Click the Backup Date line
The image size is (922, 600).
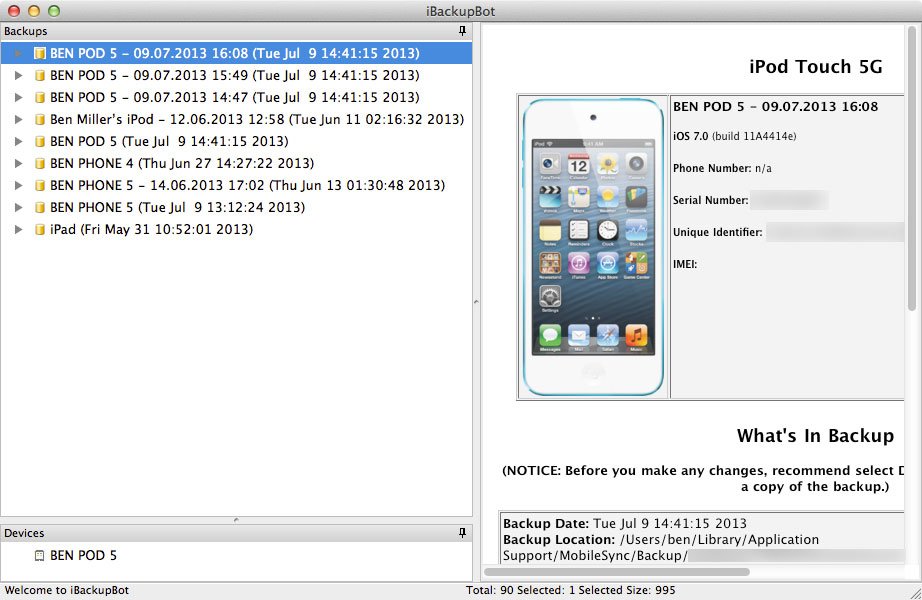[624, 524]
